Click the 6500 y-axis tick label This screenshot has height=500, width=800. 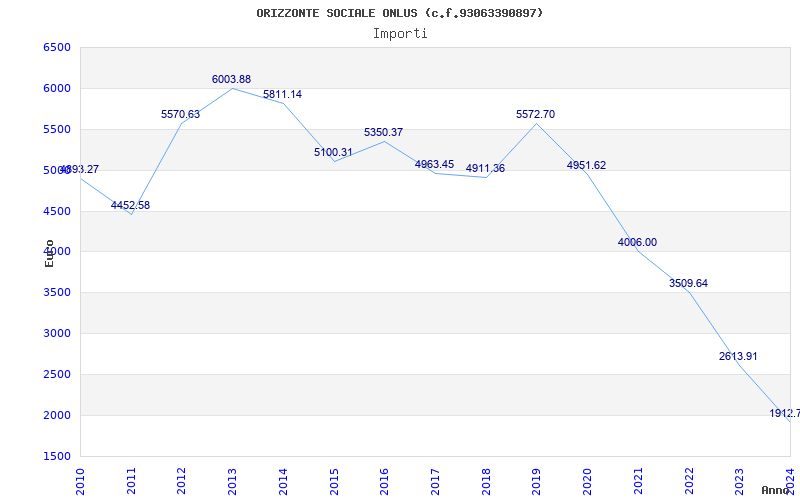click(57, 48)
